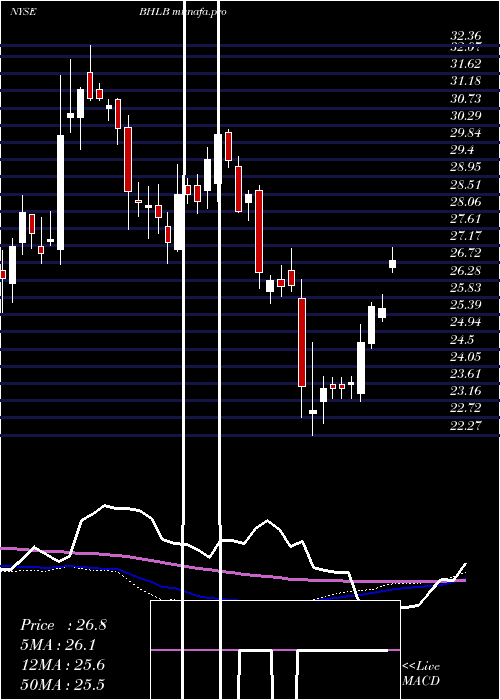Click the 31.18 price axis label
Image resolution: width=500 pixels, height=700 pixels.
[x=466, y=81]
